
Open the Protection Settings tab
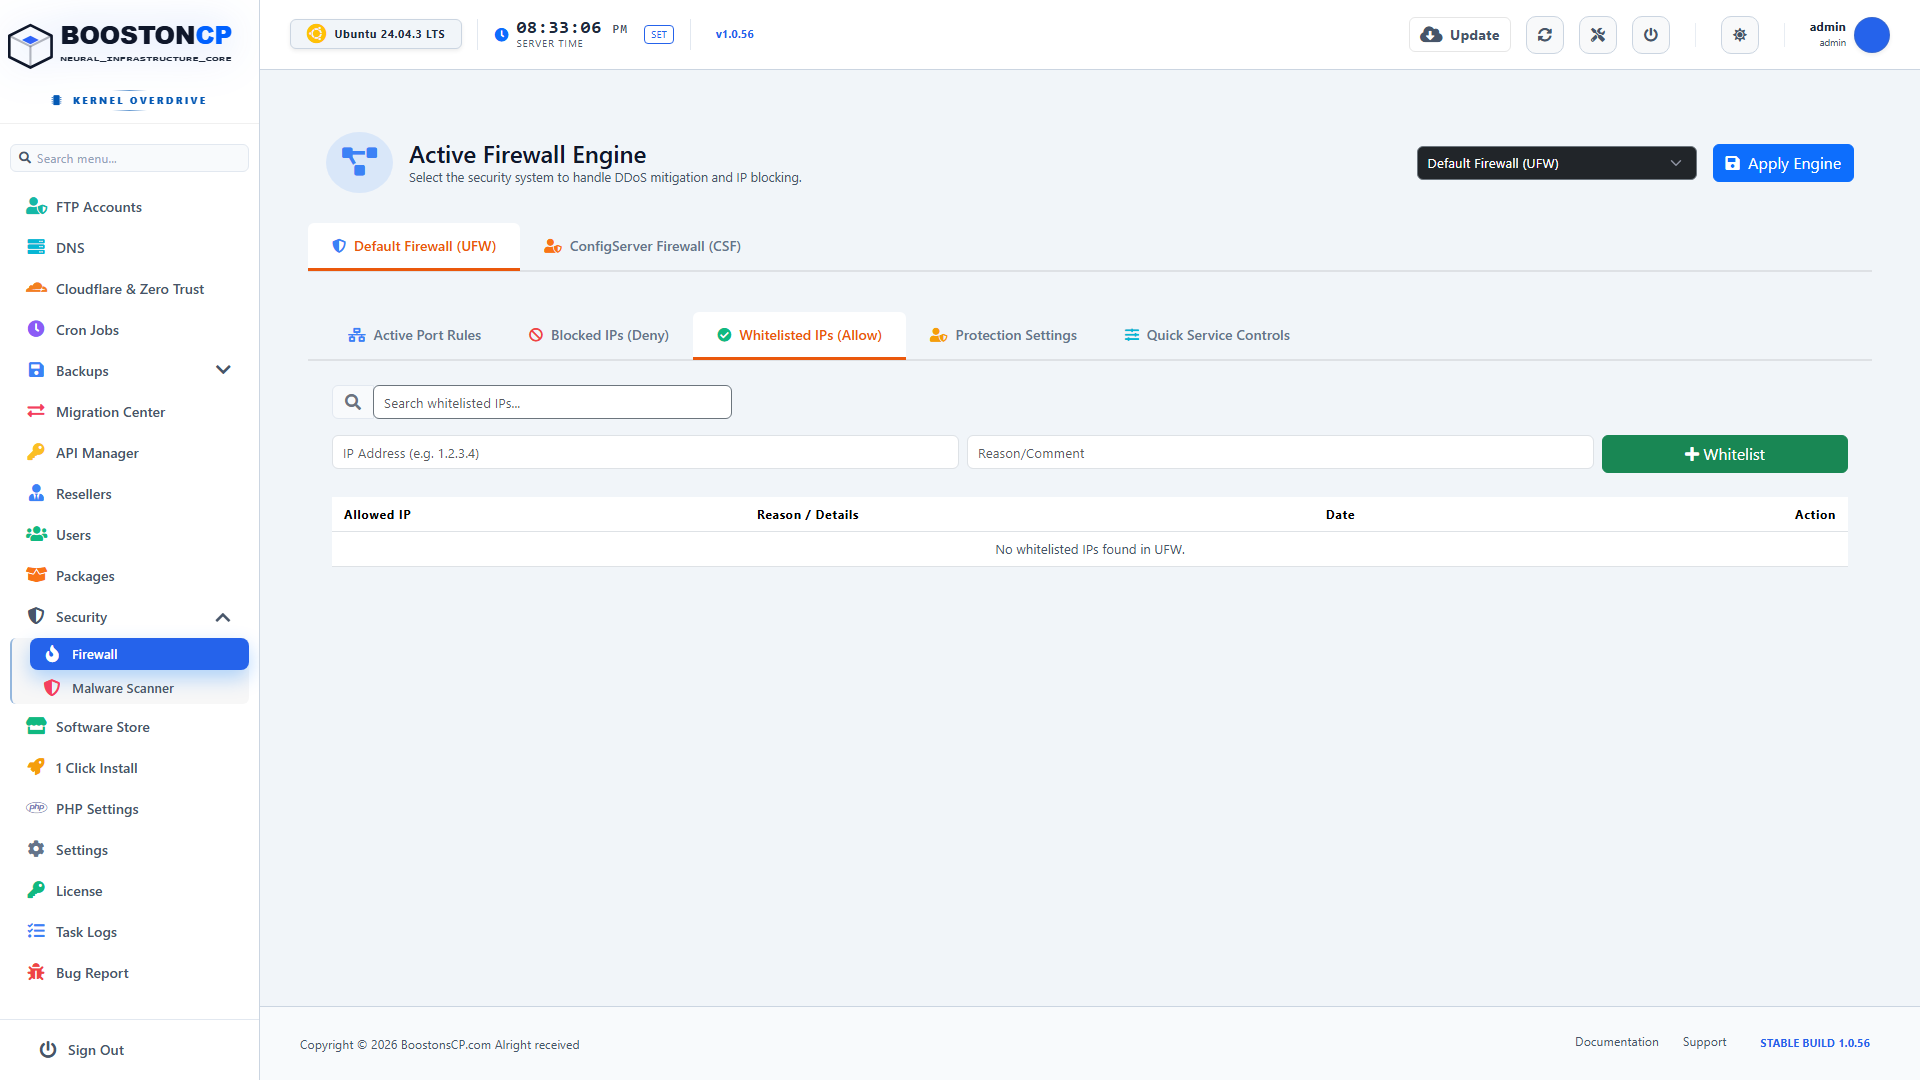[1003, 335]
